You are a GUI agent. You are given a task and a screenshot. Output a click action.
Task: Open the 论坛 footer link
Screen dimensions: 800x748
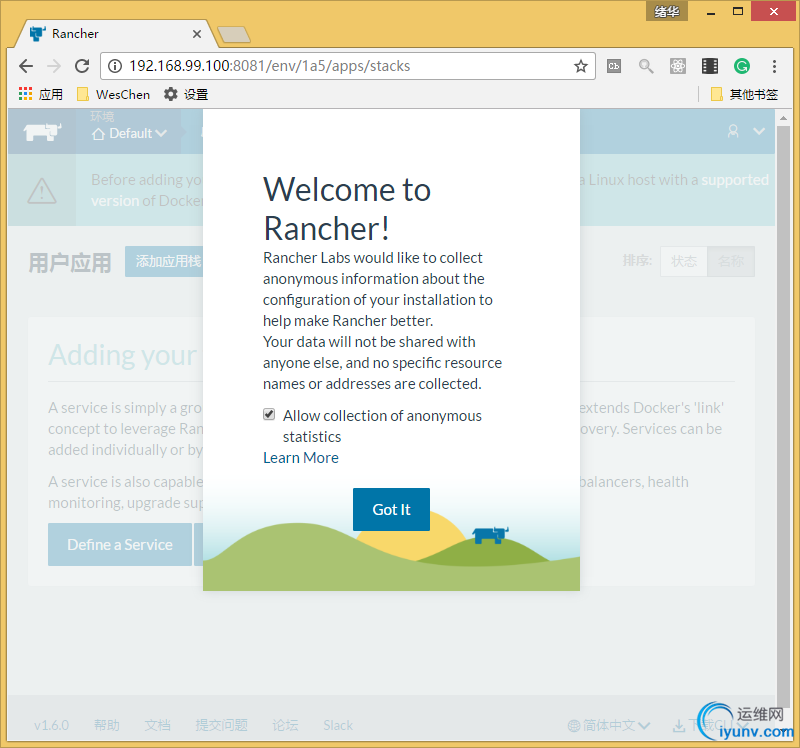[x=285, y=725]
